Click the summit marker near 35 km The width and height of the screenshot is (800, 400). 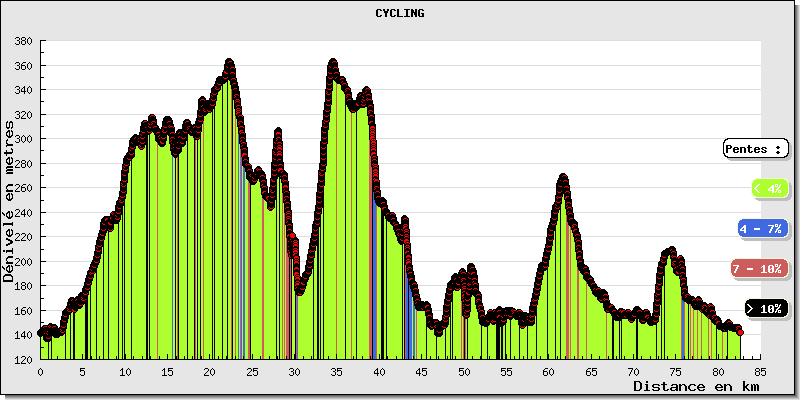[x=333, y=63]
